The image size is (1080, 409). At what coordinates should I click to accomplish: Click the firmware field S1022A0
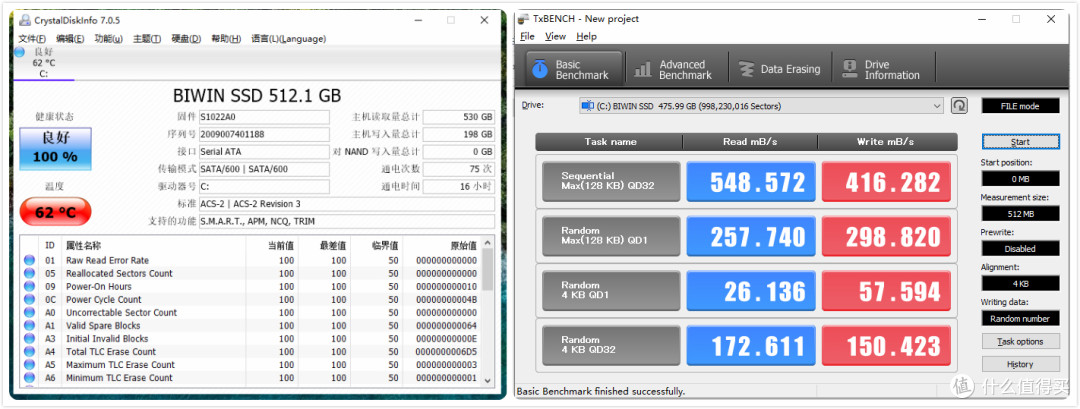click(264, 117)
